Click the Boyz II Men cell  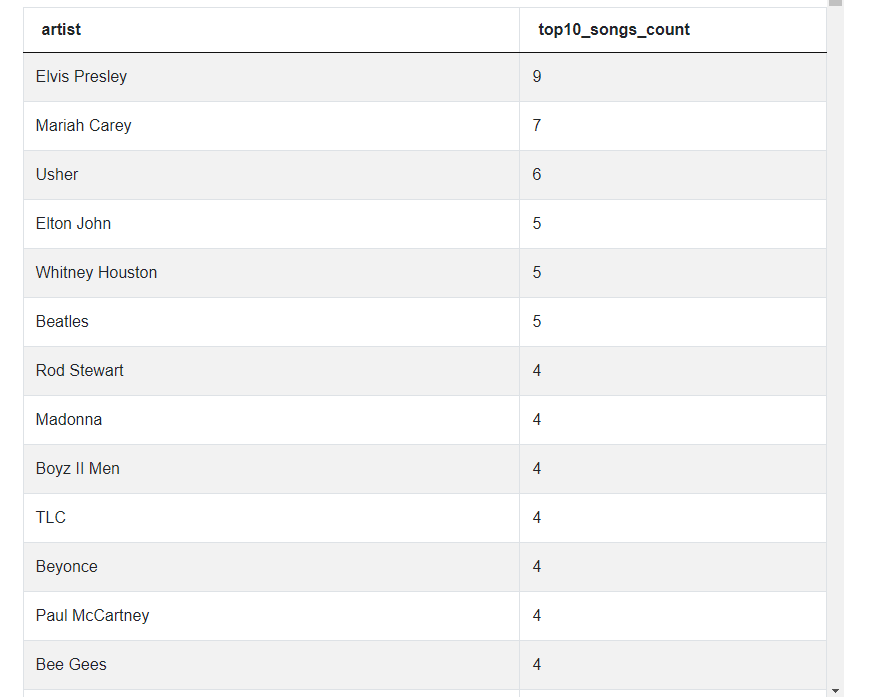tap(77, 468)
